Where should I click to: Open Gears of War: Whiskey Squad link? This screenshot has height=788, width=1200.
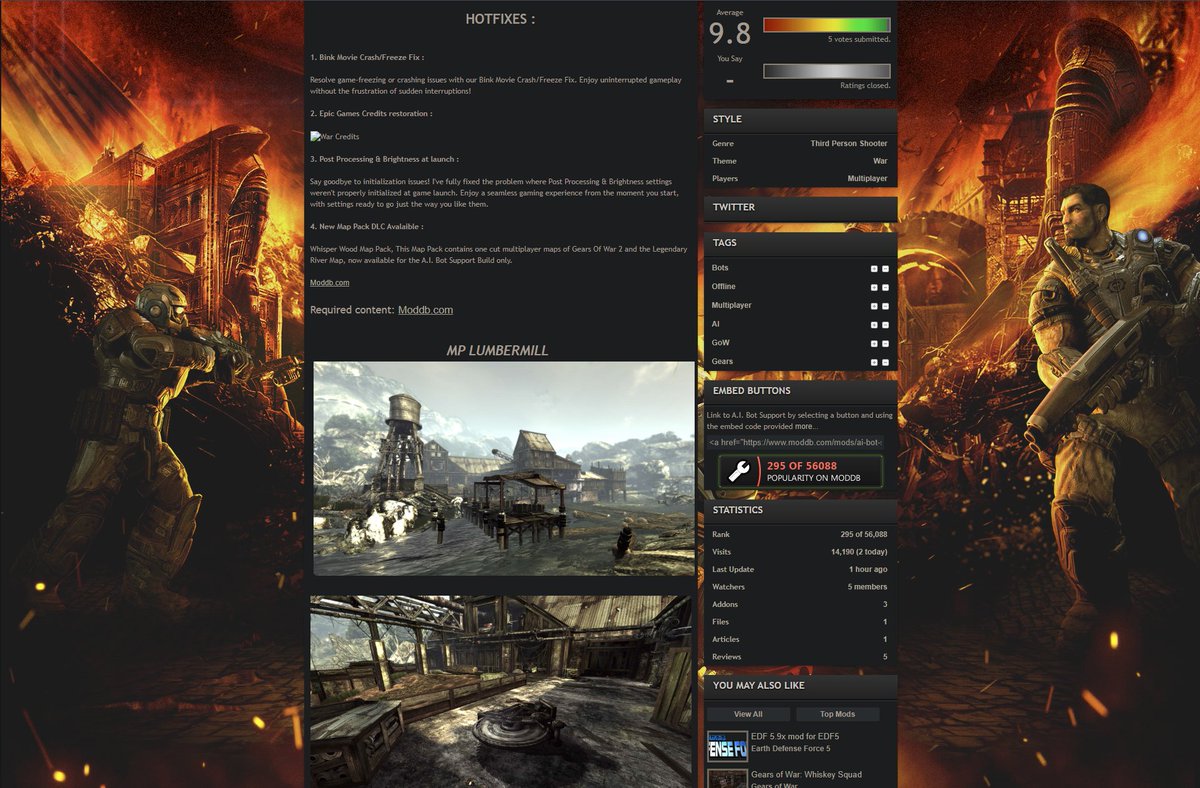click(806, 775)
